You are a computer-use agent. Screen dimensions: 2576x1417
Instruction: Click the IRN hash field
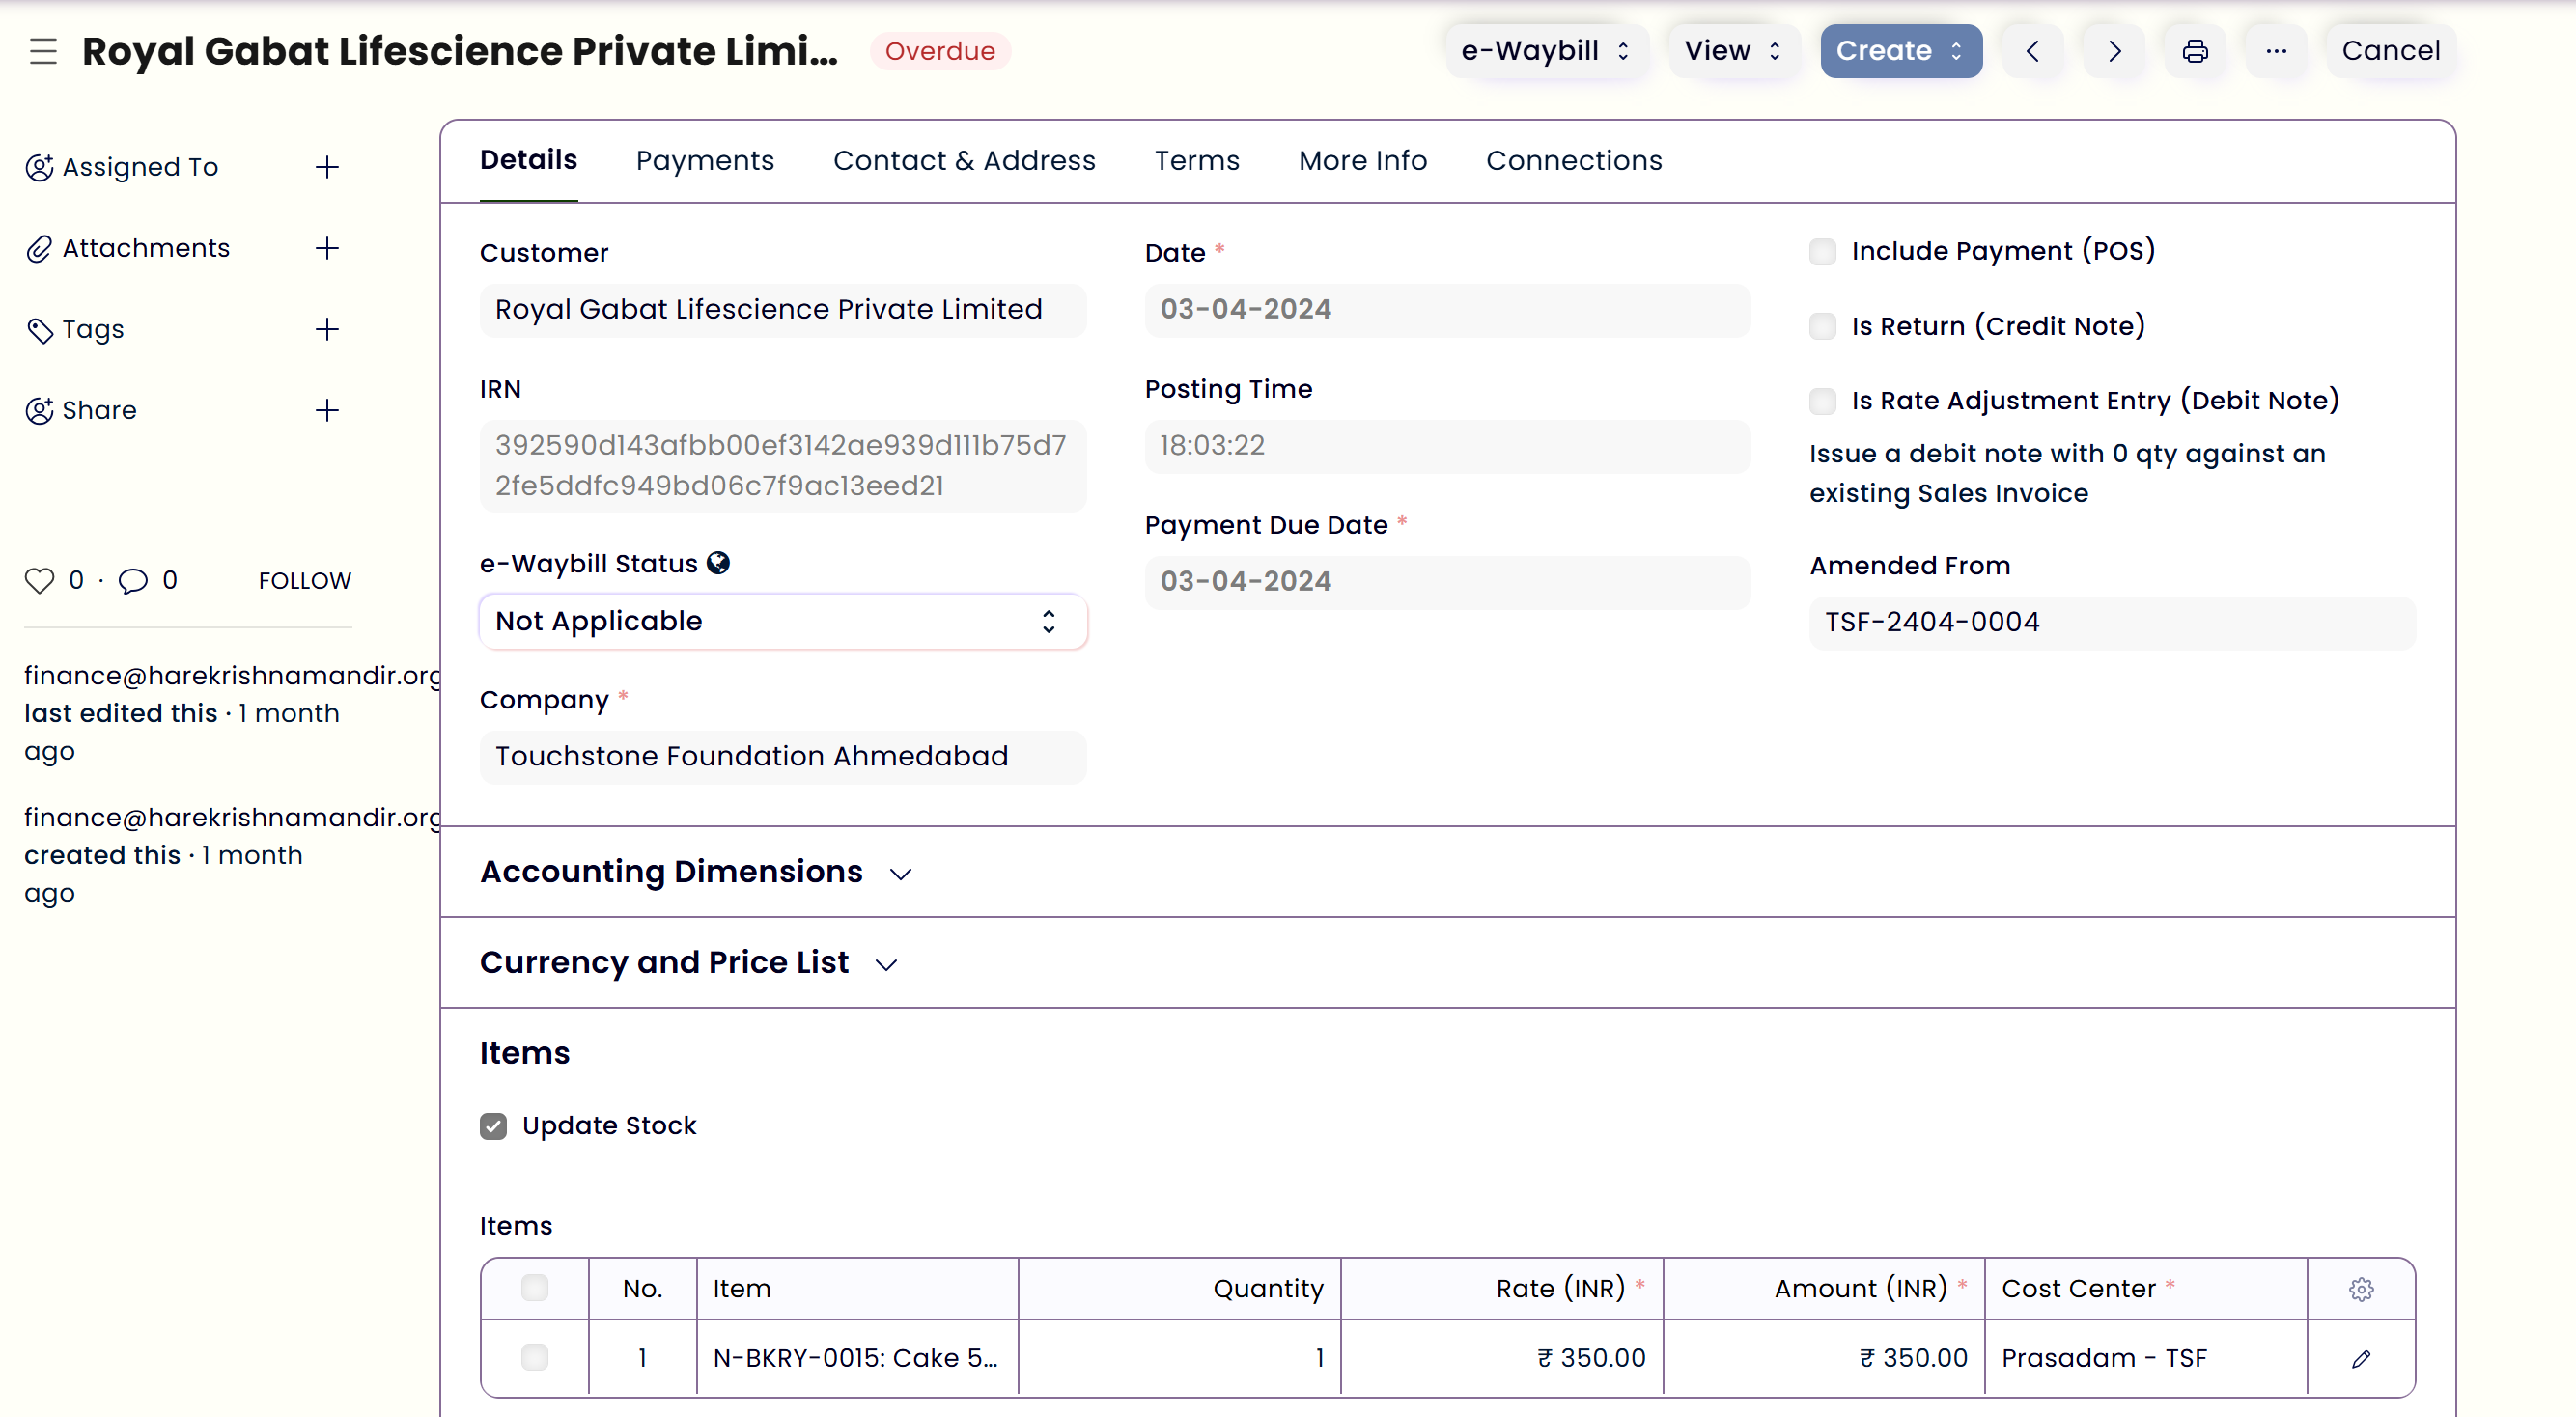(x=783, y=465)
